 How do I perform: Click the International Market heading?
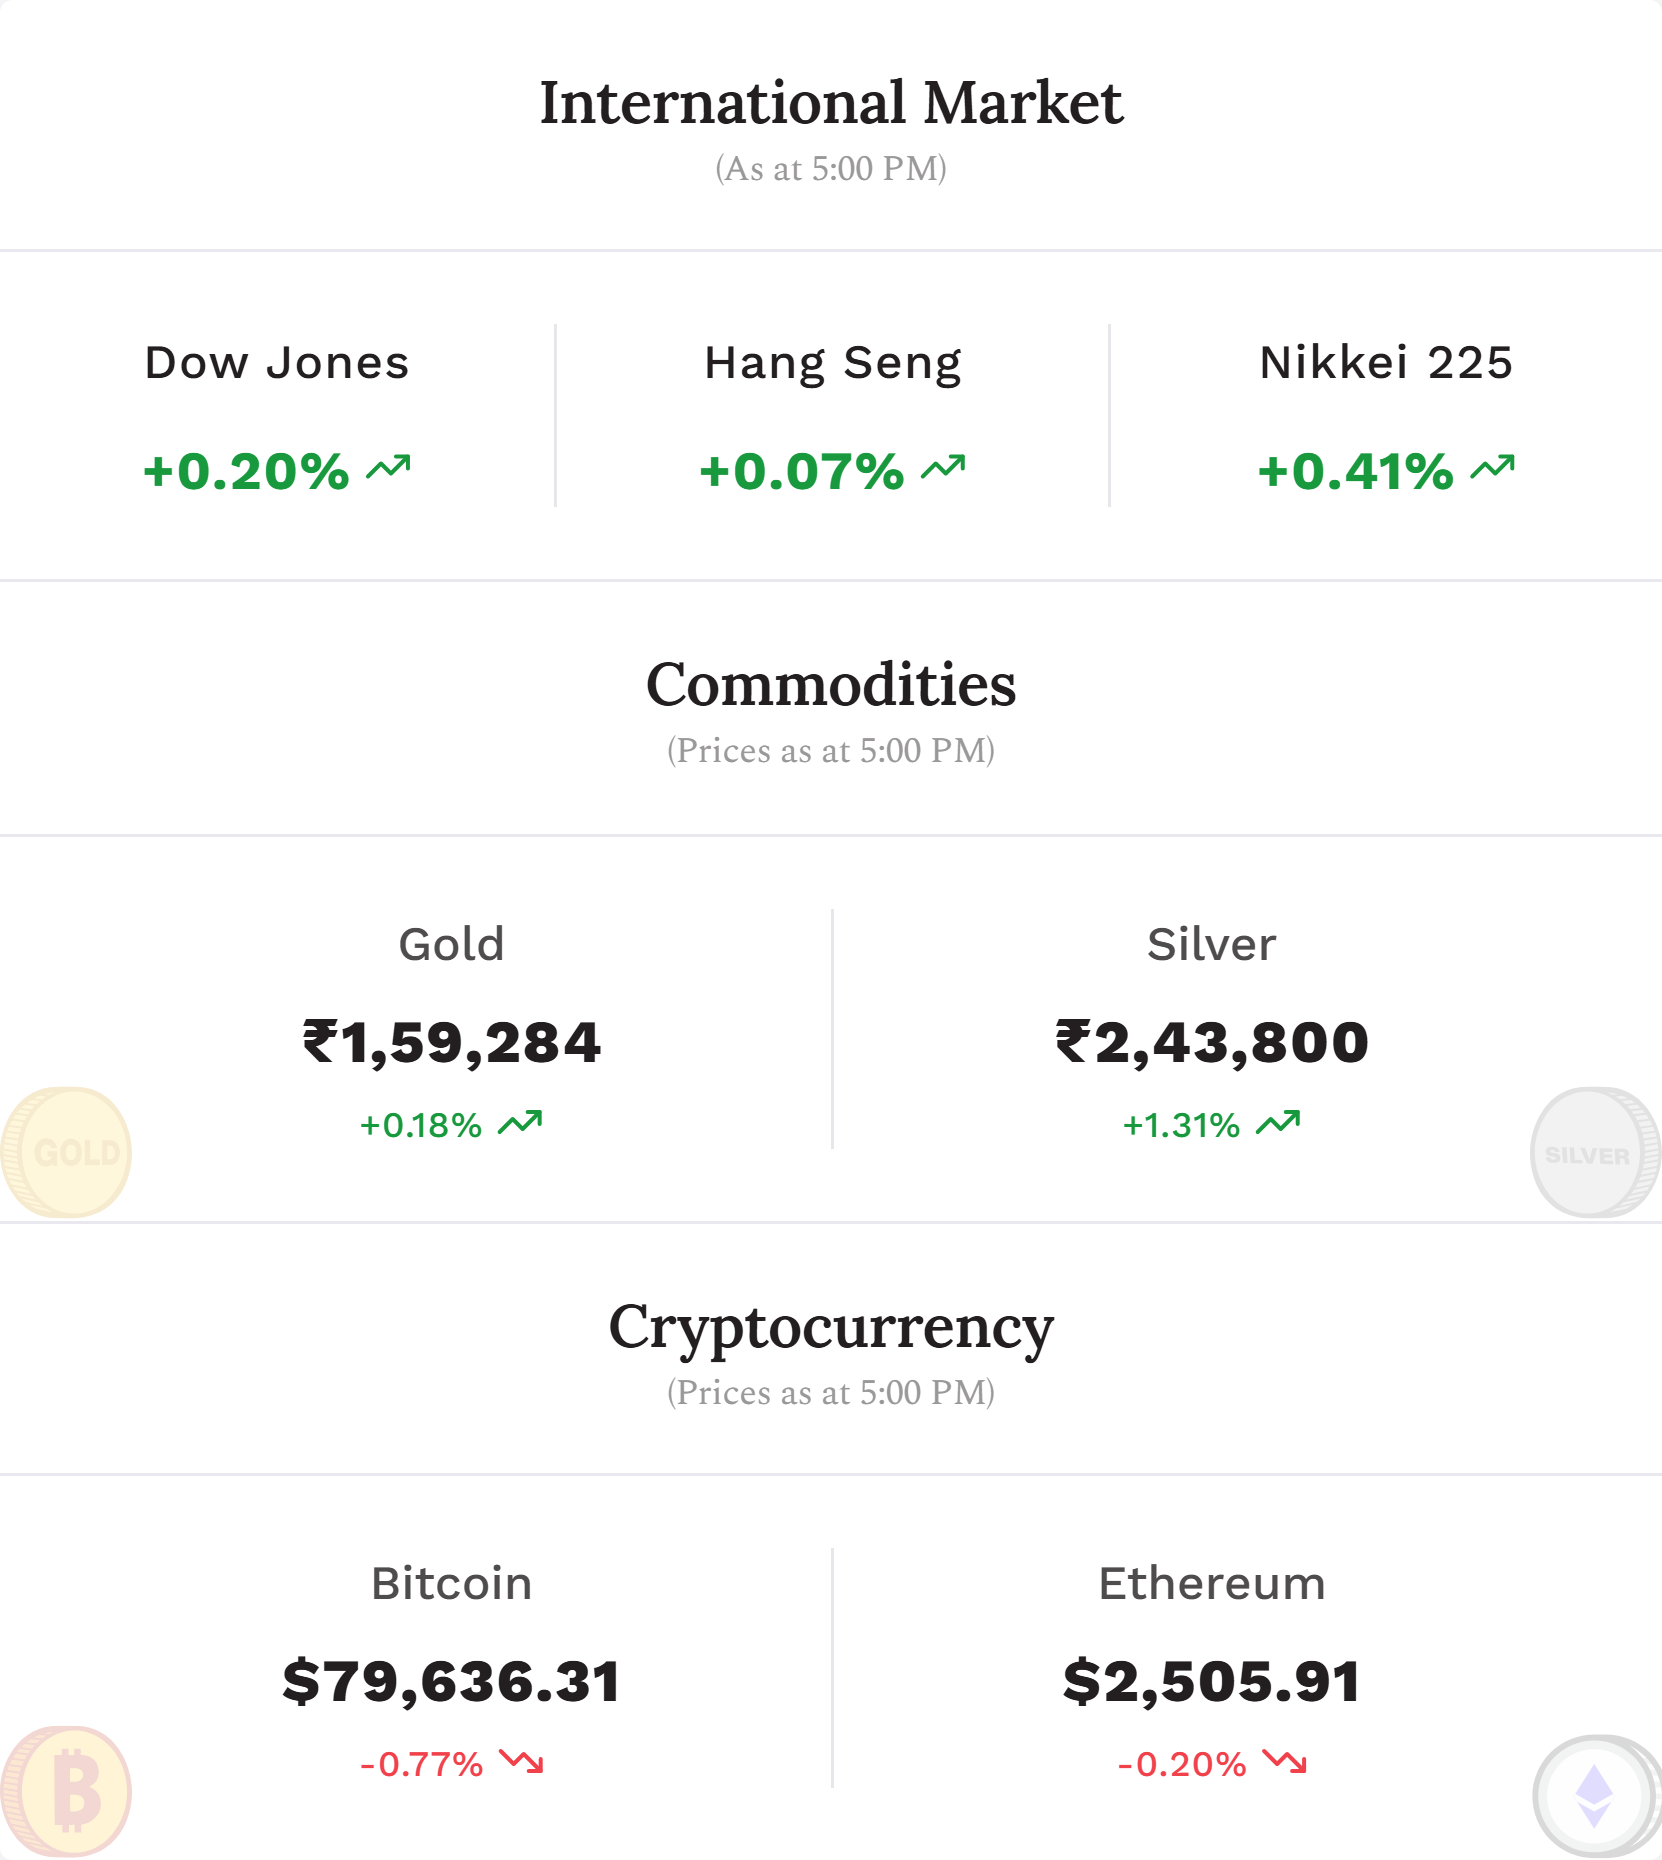pos(831,103)
